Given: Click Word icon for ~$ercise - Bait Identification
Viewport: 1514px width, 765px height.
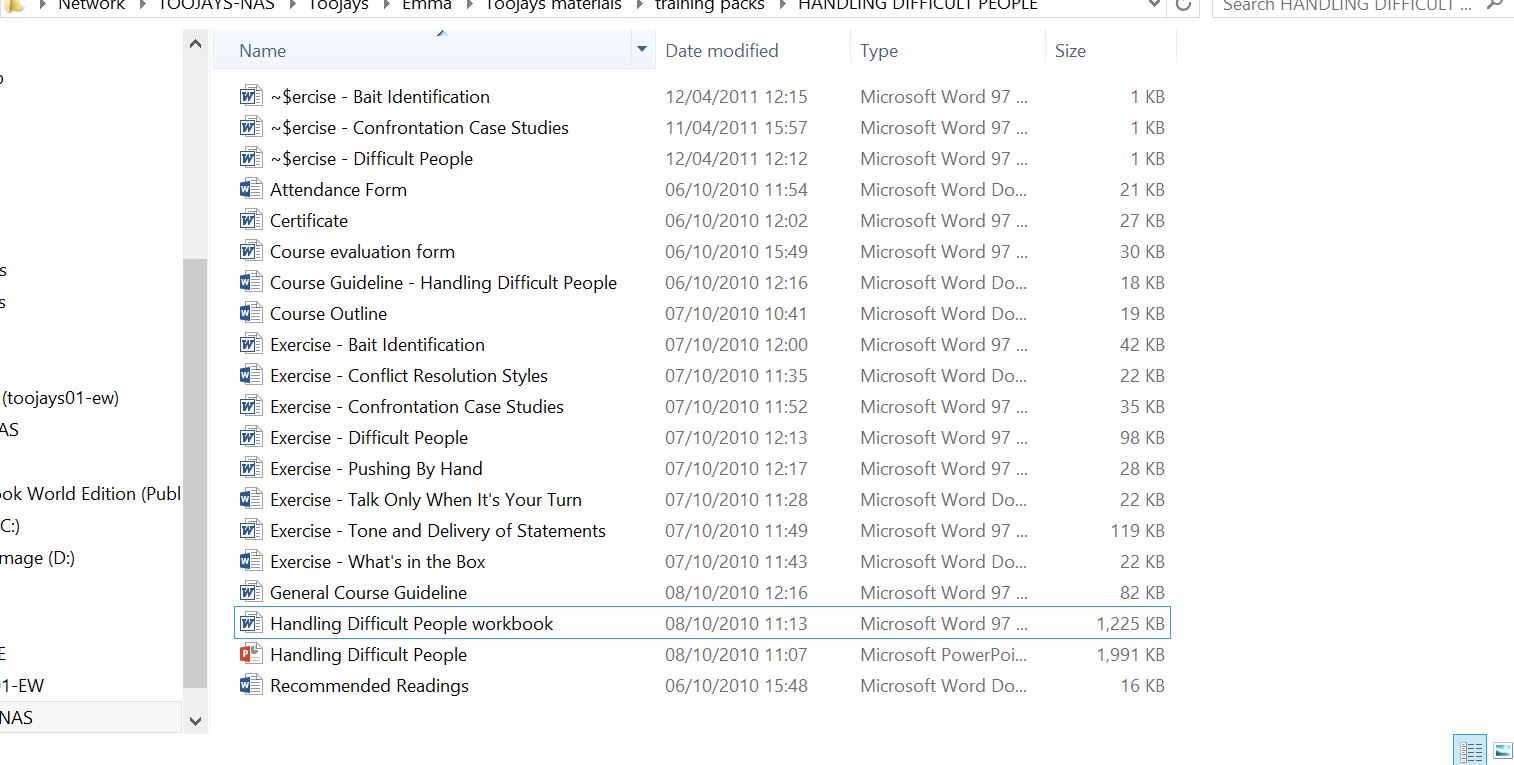Looking at the screenshot, I should coord(251,96).
